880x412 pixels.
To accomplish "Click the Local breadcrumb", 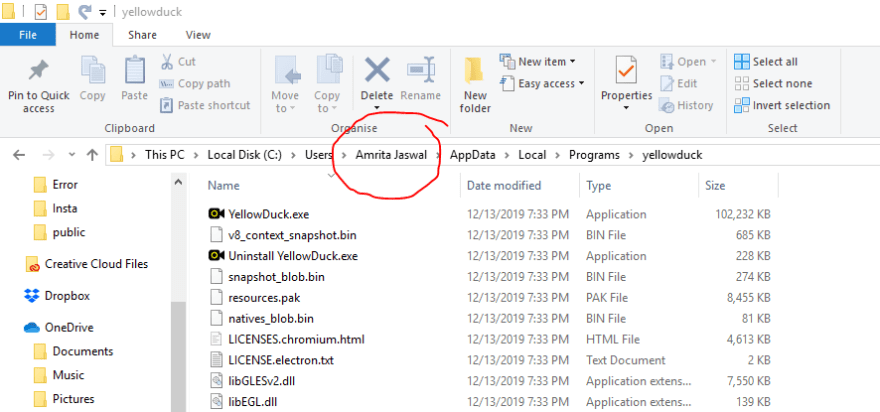I will pyautogui.click(x=532, y=155).
